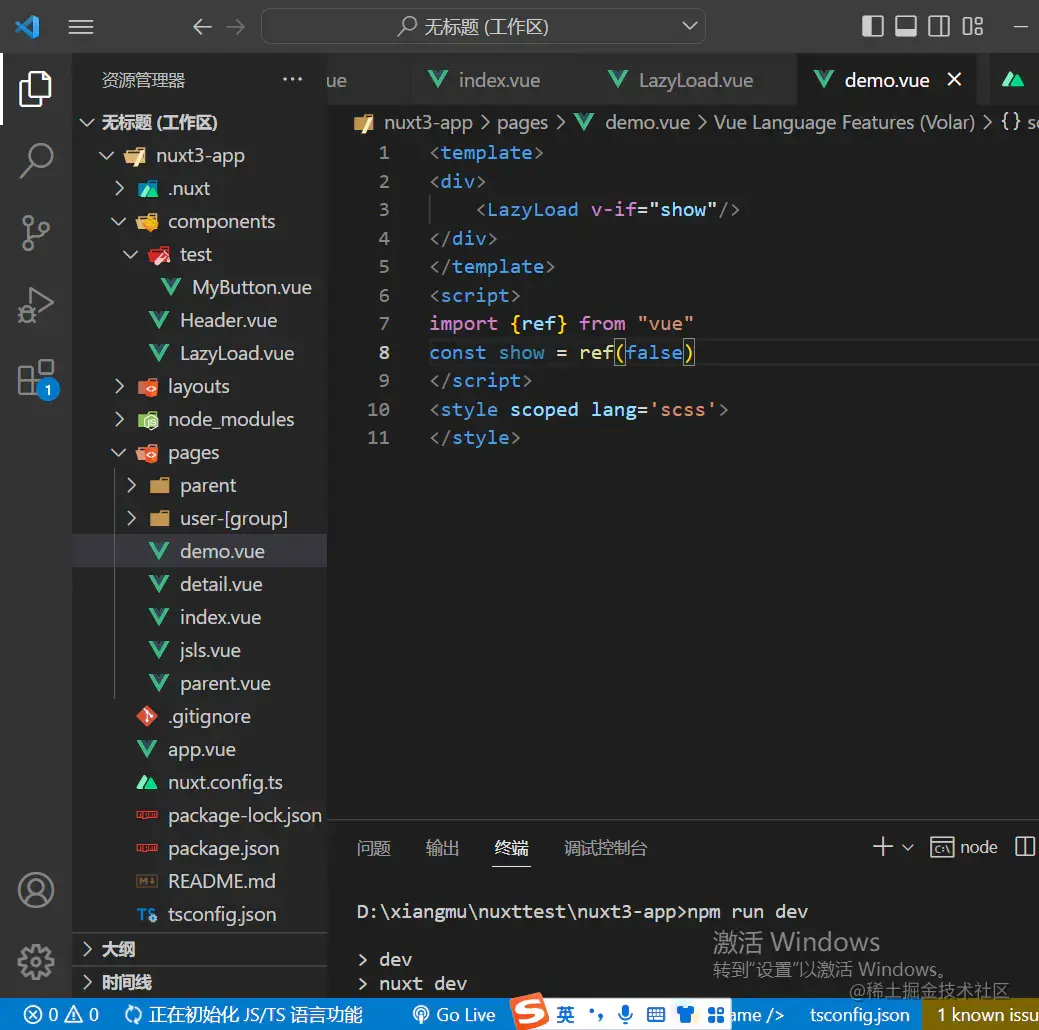The image size is (1039, 1030).
Task: Open Accounts menu in activity bar
Action: coord(36,890)
